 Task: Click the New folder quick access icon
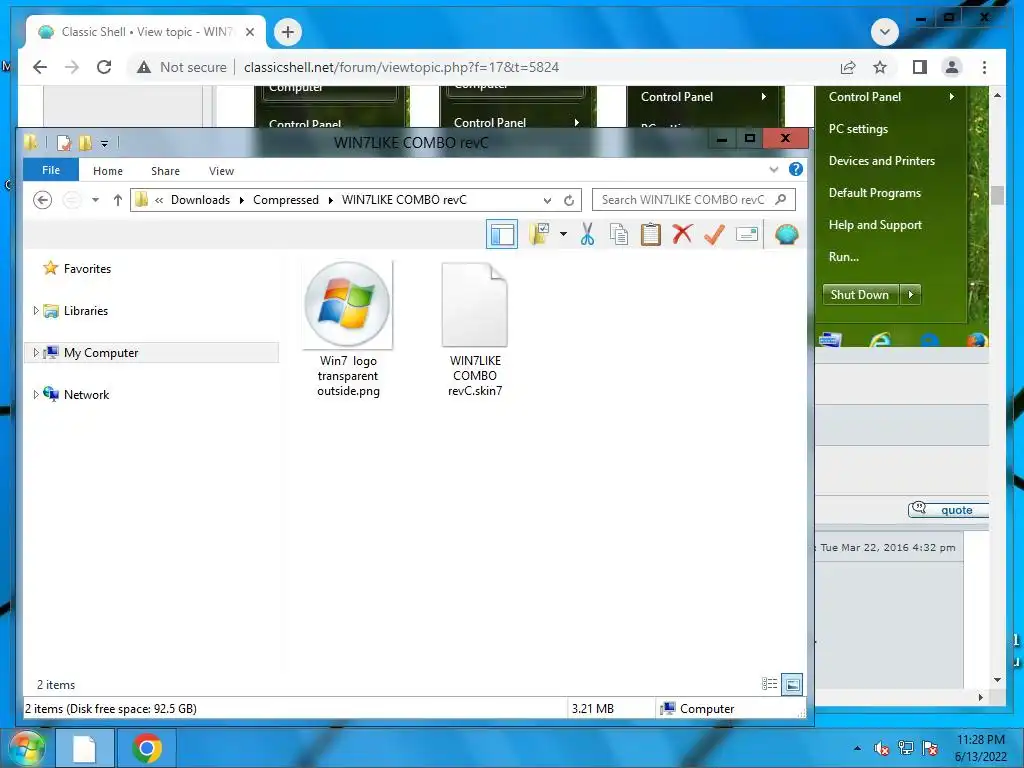85,142
